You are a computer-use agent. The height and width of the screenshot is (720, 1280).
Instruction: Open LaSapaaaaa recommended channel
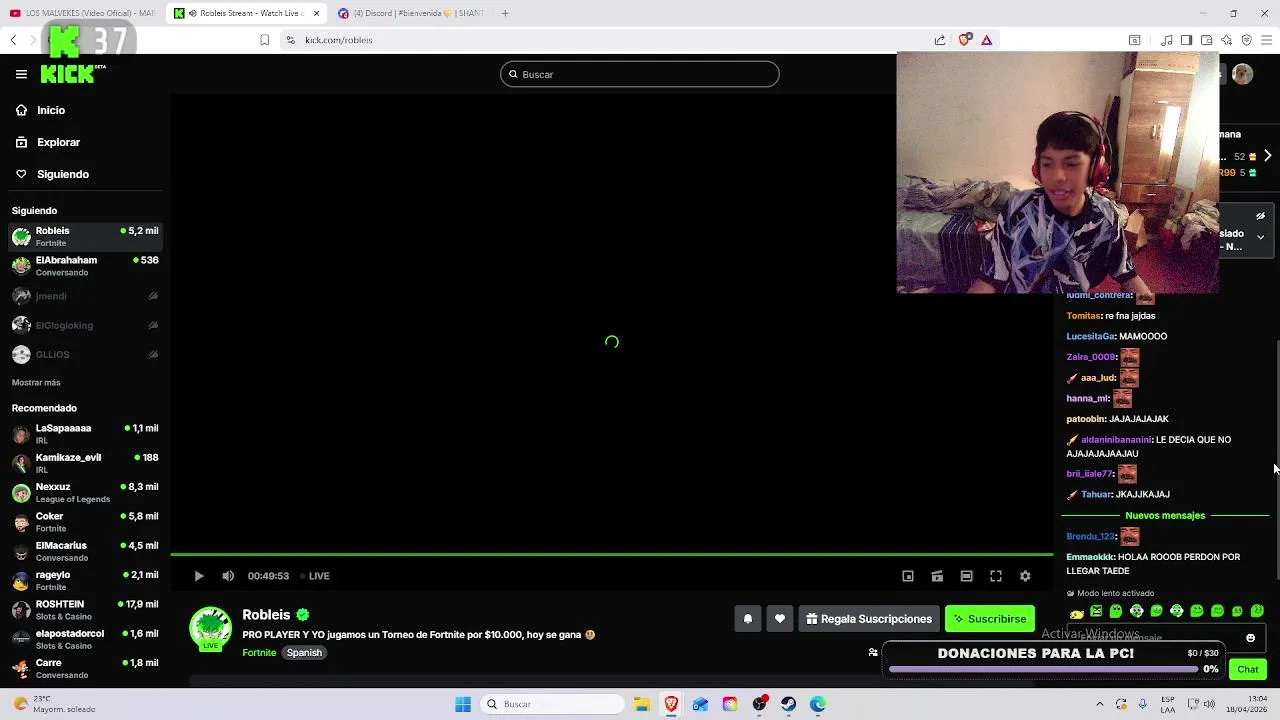(85, 434)
